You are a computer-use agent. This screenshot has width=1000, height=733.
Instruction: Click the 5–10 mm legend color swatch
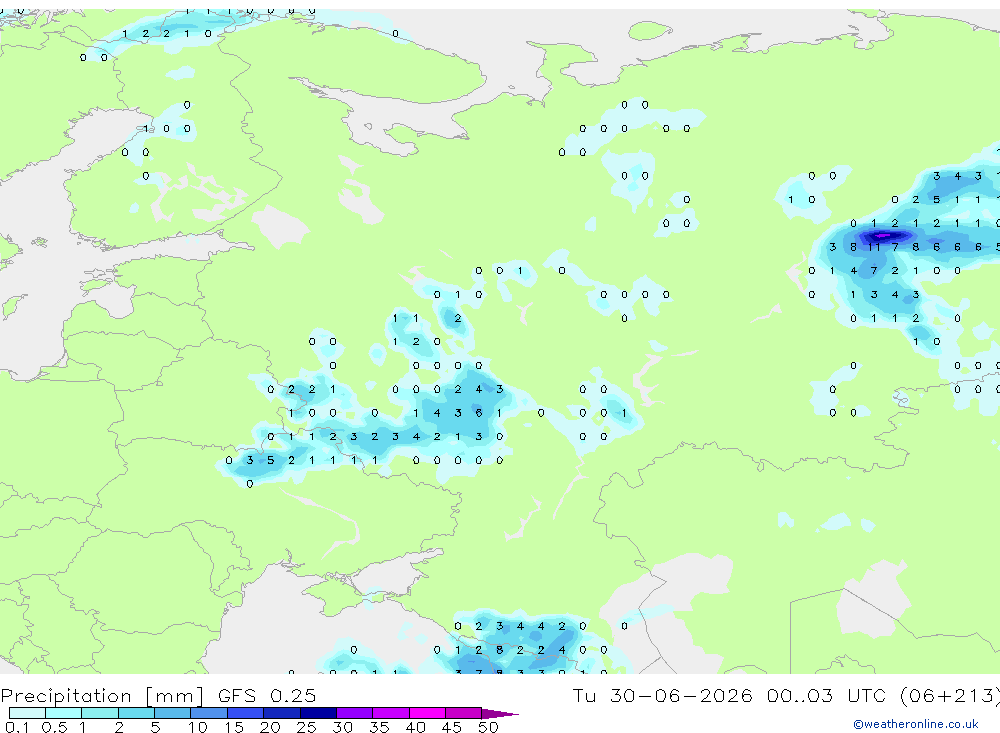pyautogui.click(x=173, y=713)
